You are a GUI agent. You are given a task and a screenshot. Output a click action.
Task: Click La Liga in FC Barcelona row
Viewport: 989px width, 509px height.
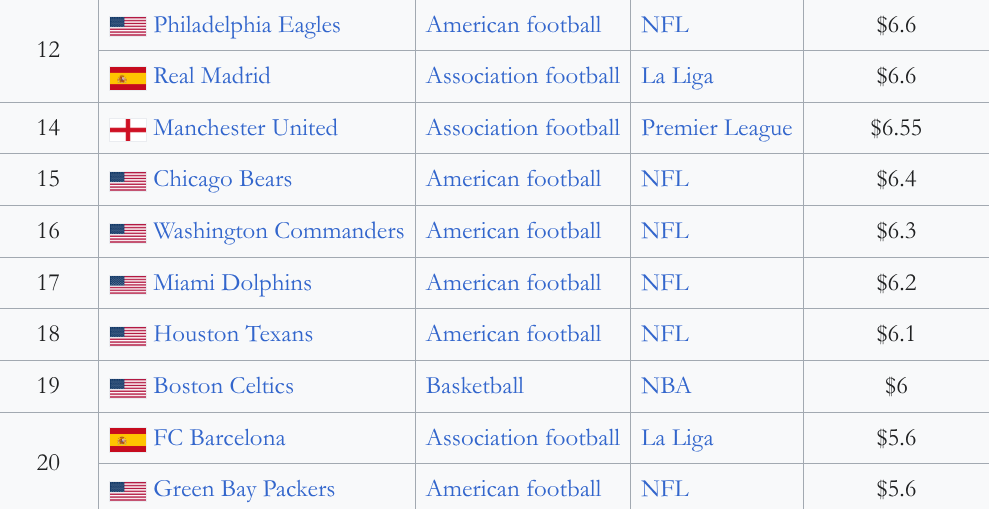click(677, 438)
